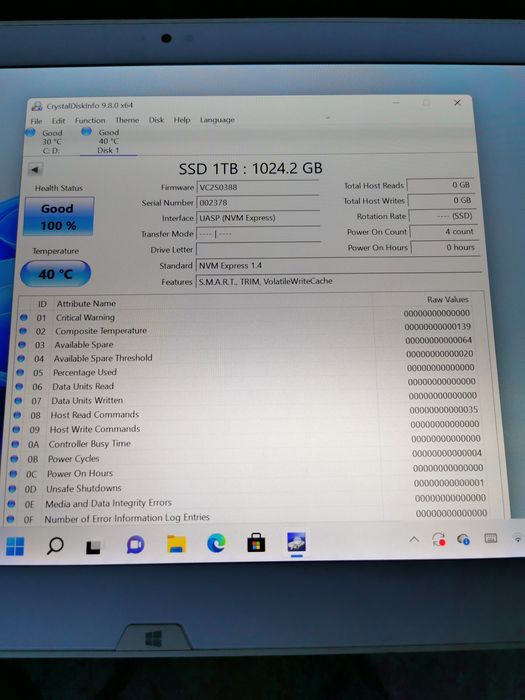Click the sync tray icon with red dot
525x700 pixels.
click(439, 539)
